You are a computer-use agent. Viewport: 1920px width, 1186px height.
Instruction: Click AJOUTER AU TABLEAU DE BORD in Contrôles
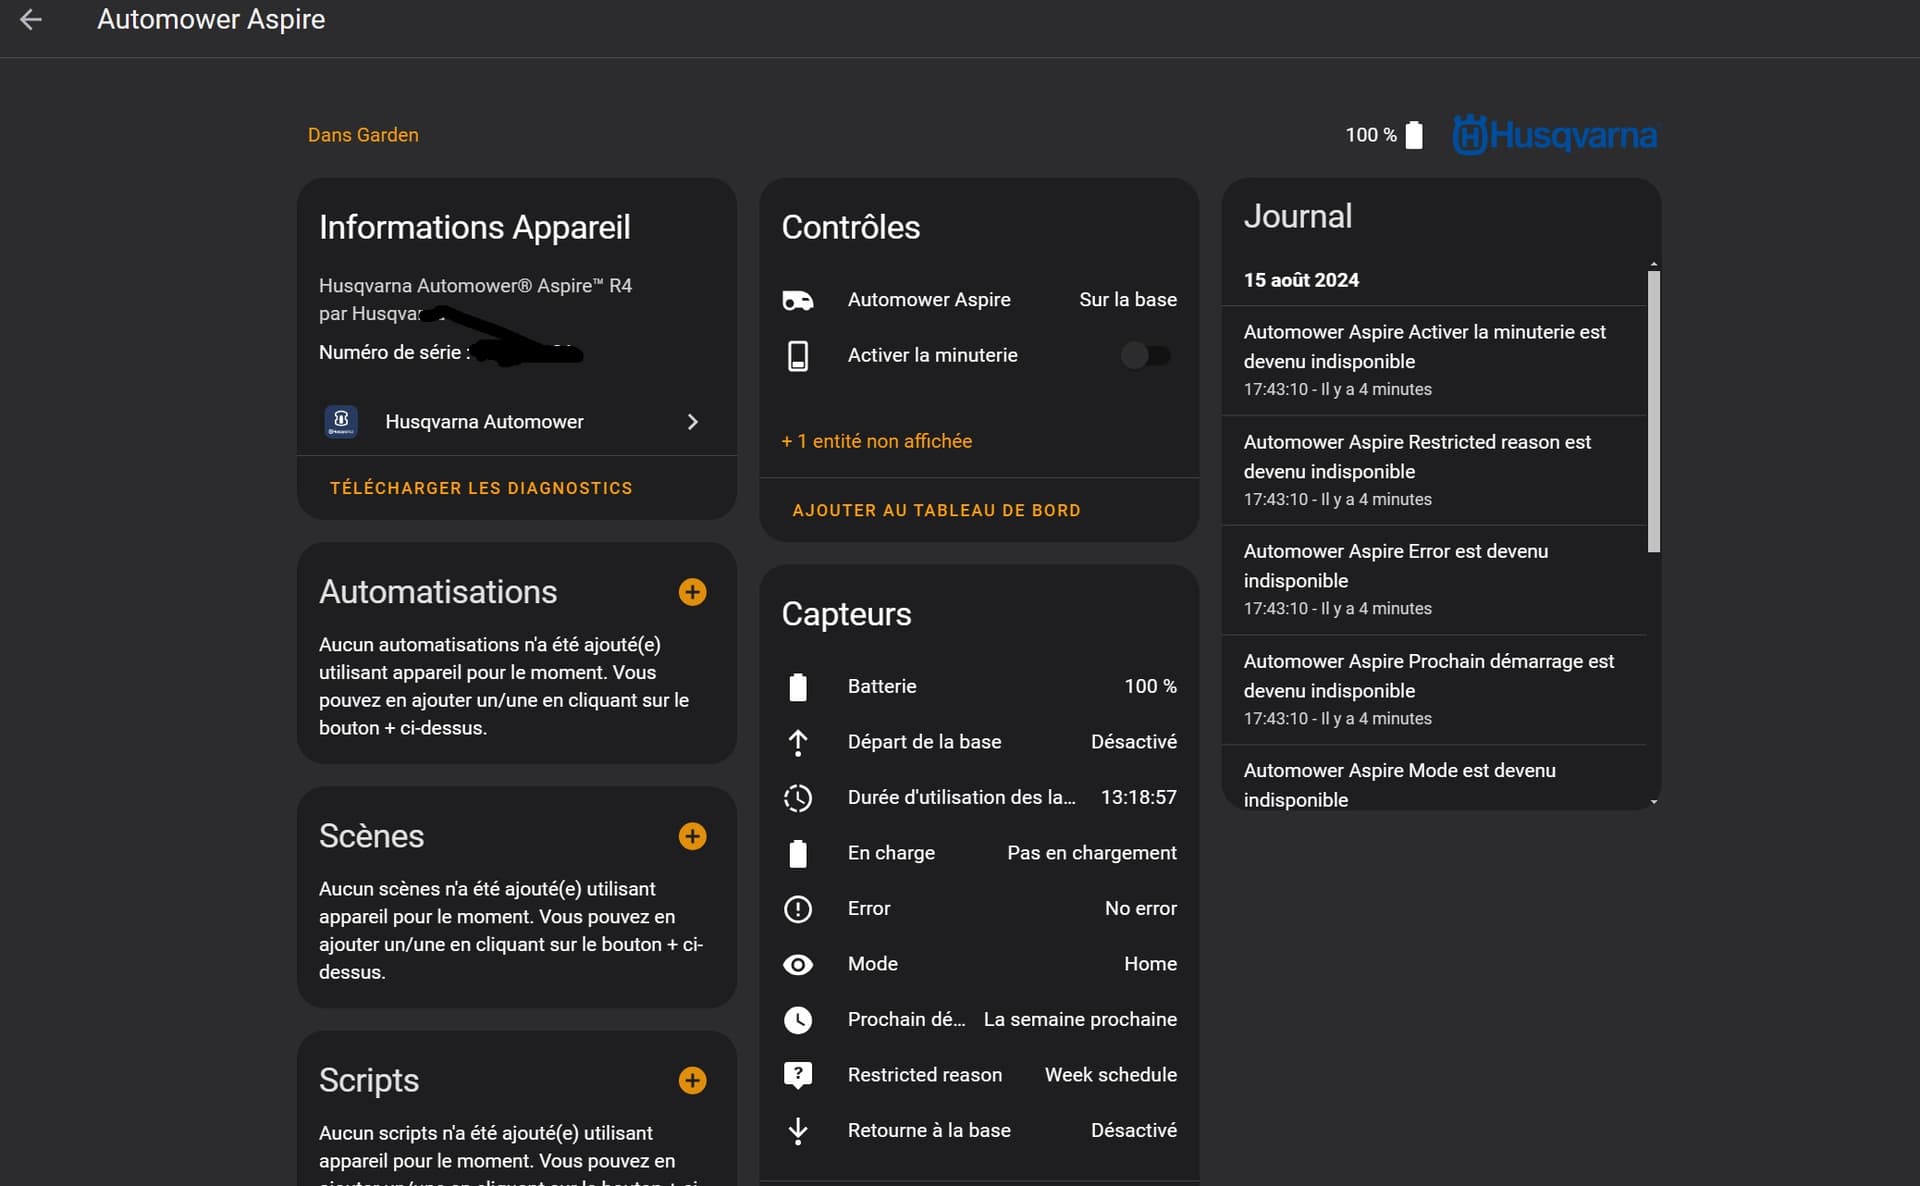point(936,510)
